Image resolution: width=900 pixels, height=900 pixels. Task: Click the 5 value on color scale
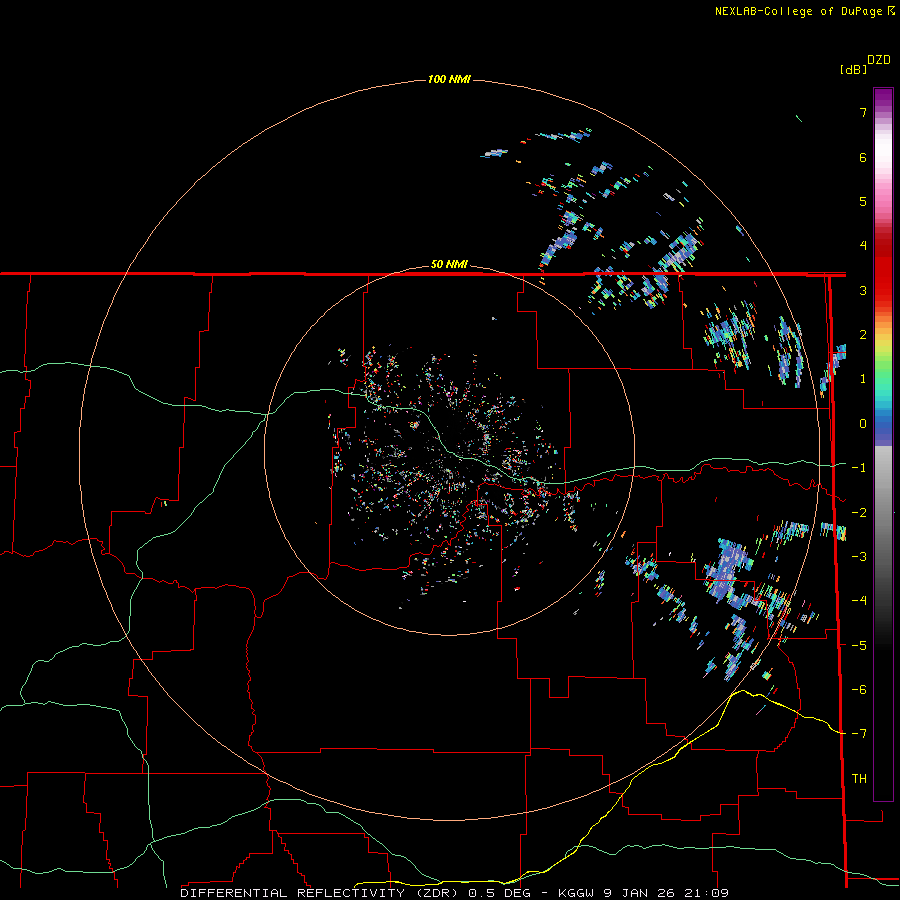pyautogui.click(x=863, y=201)
